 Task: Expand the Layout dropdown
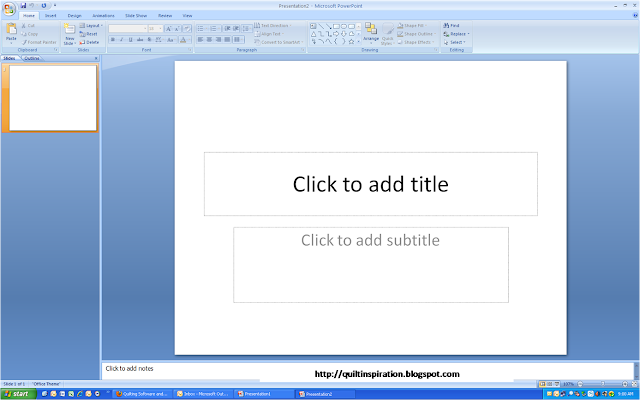(x=91, y=25)
